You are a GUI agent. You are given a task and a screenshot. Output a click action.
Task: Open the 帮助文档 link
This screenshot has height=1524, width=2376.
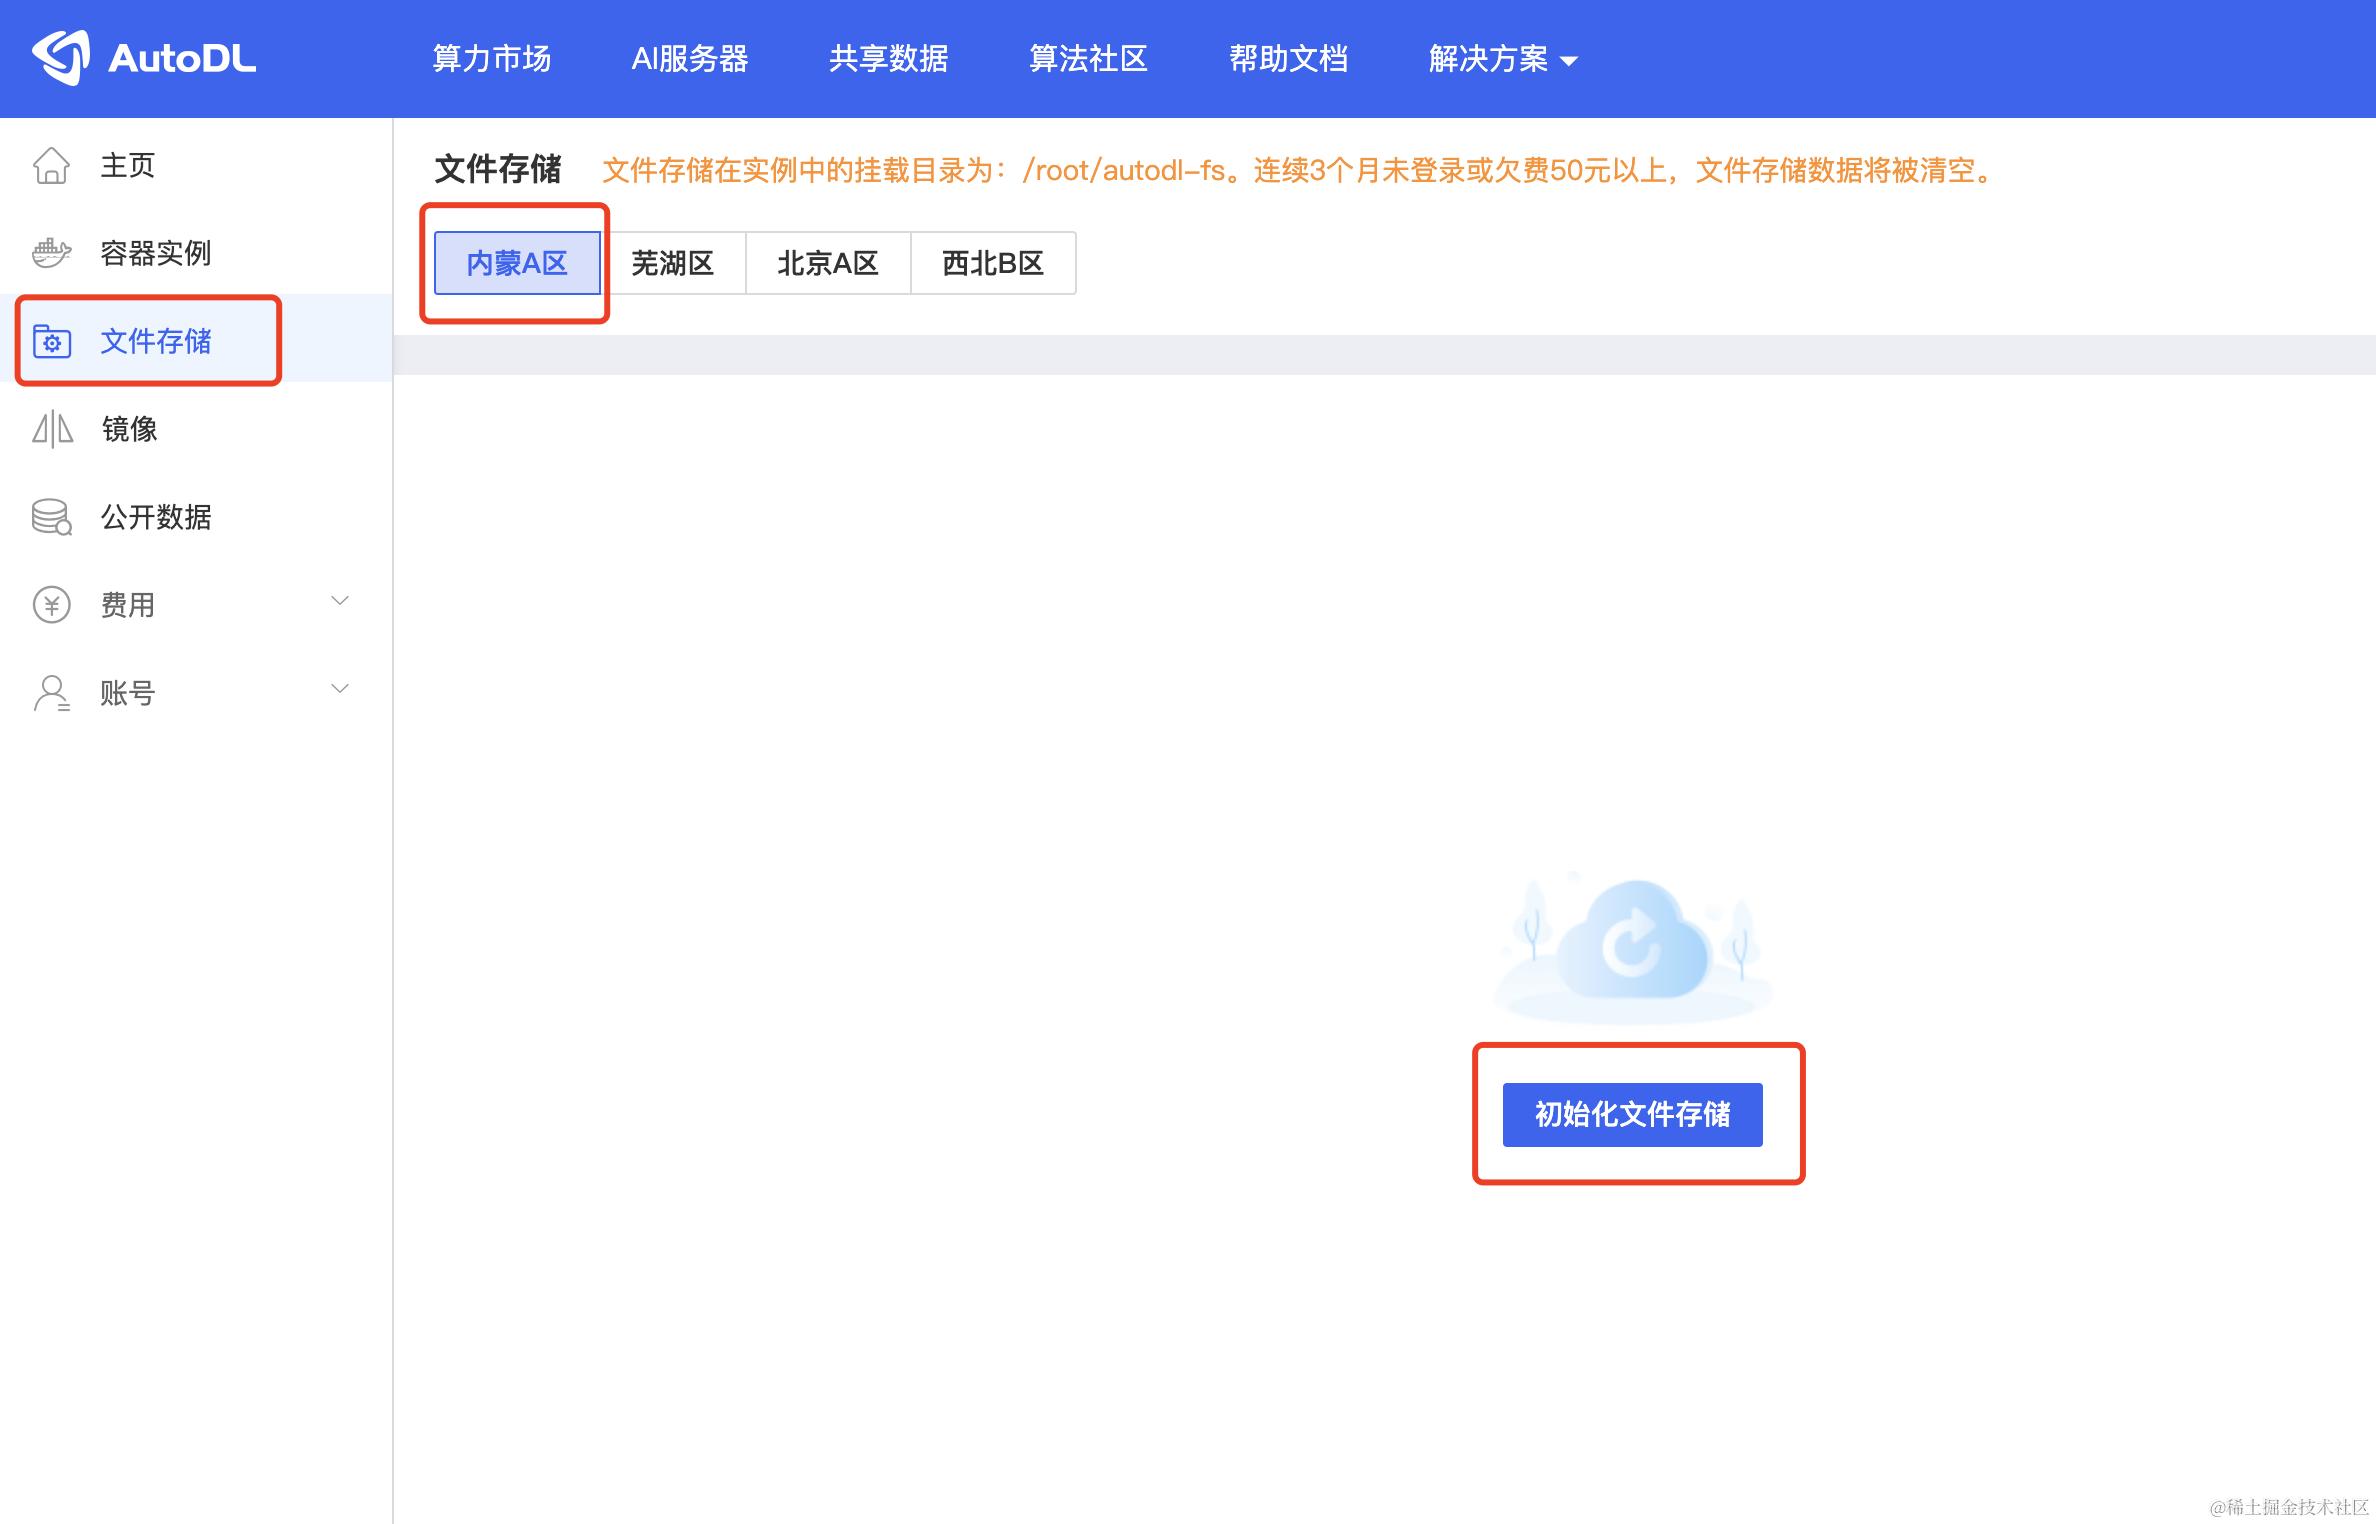click(1288, 59)
